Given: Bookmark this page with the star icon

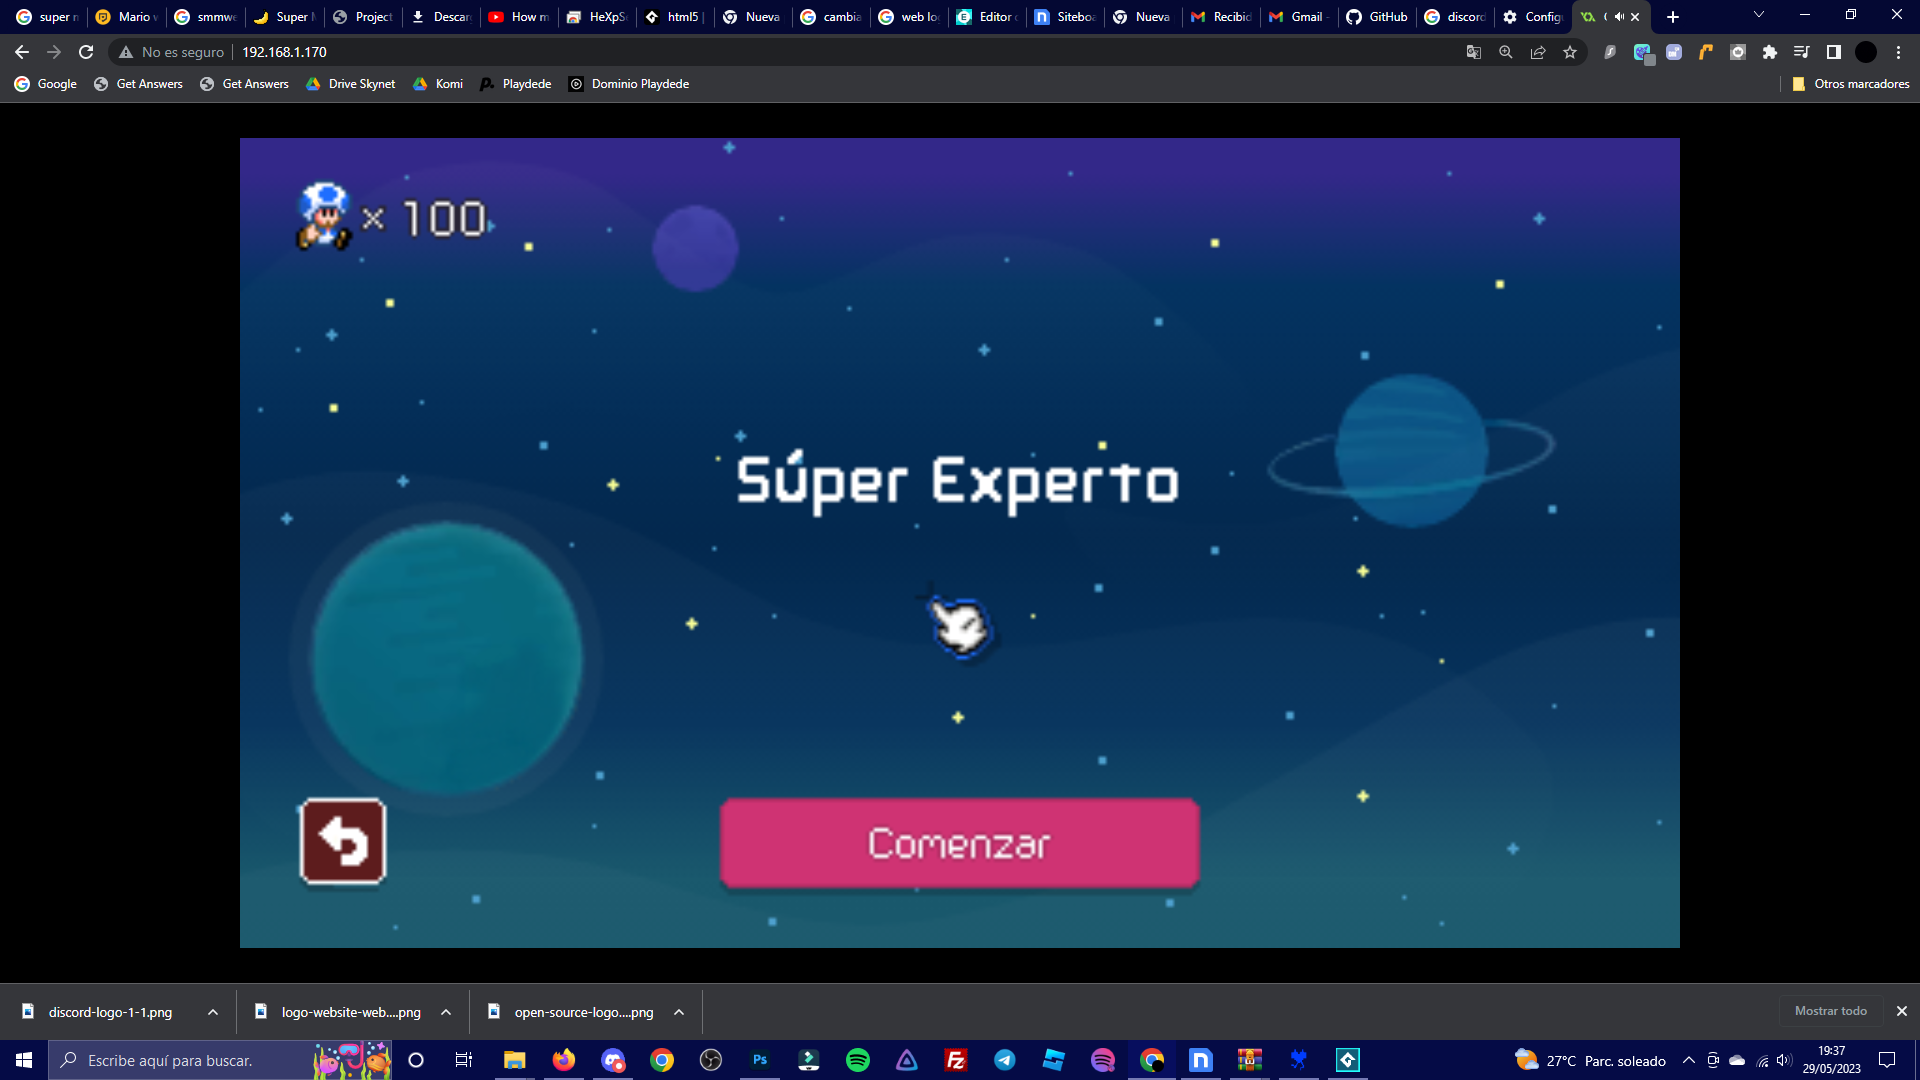Looking at the screenshot, I should click(1570, 52).
